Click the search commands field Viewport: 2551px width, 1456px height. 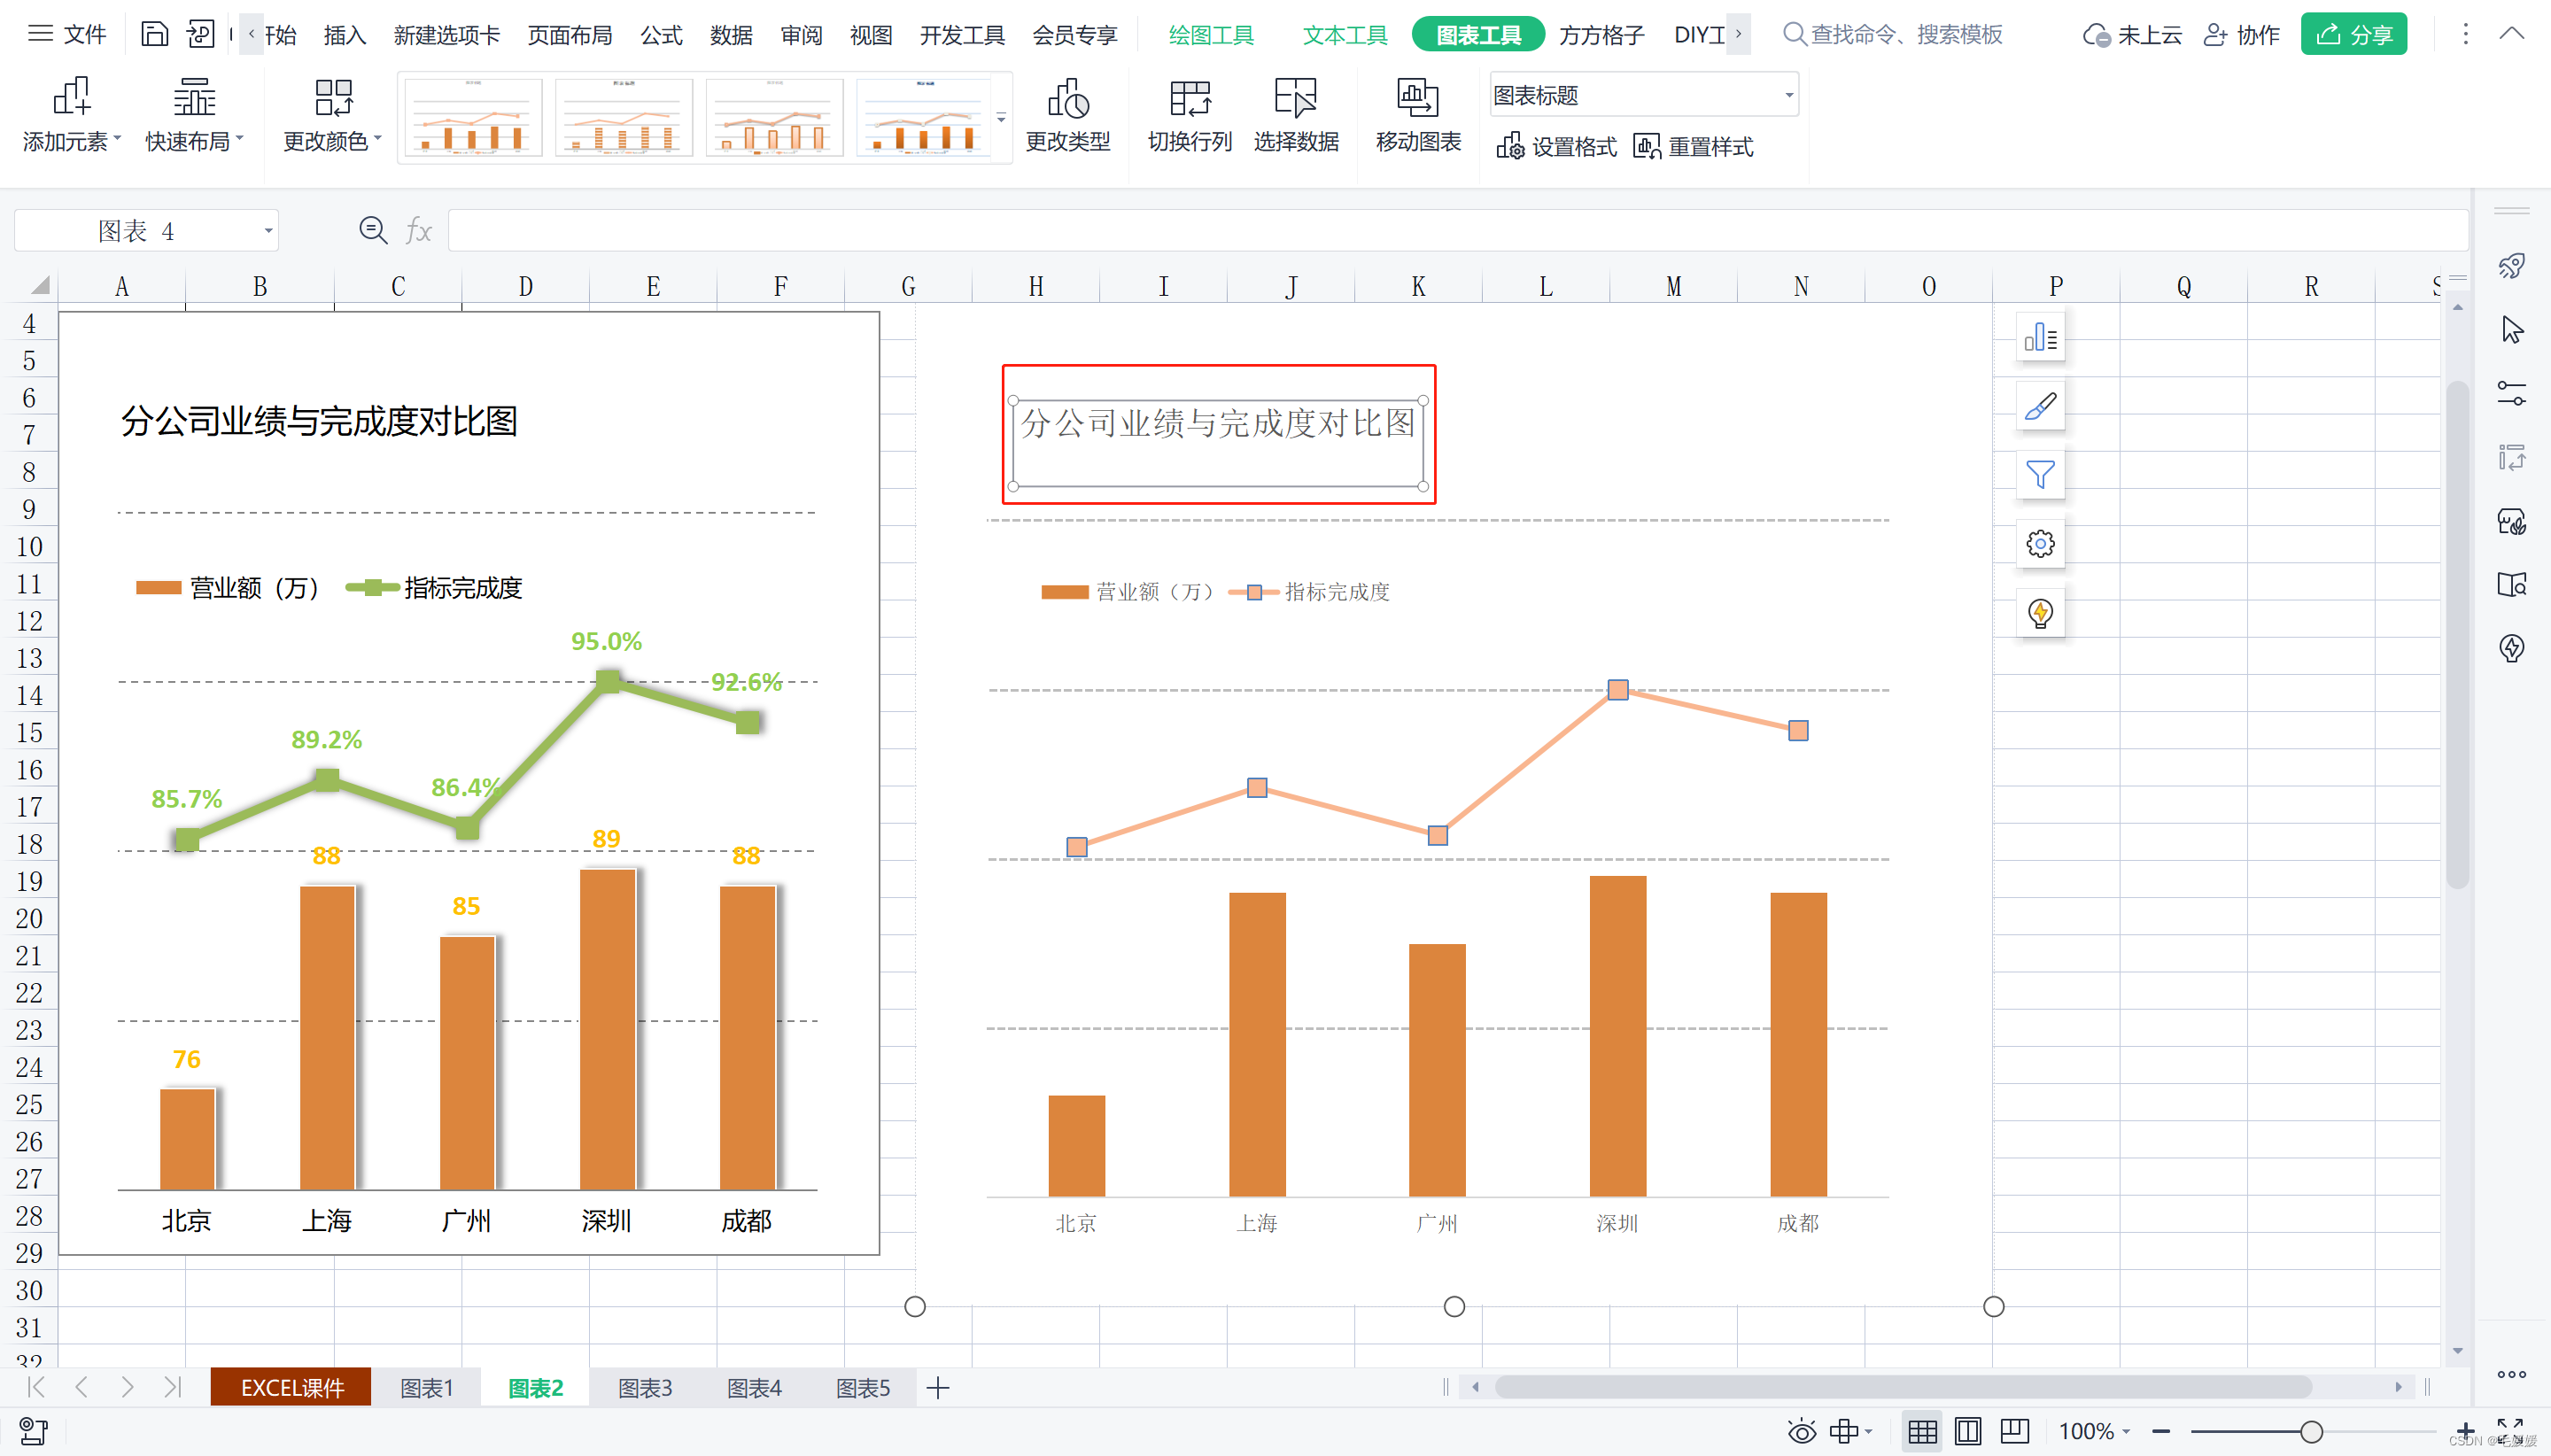coord(1895,35)
